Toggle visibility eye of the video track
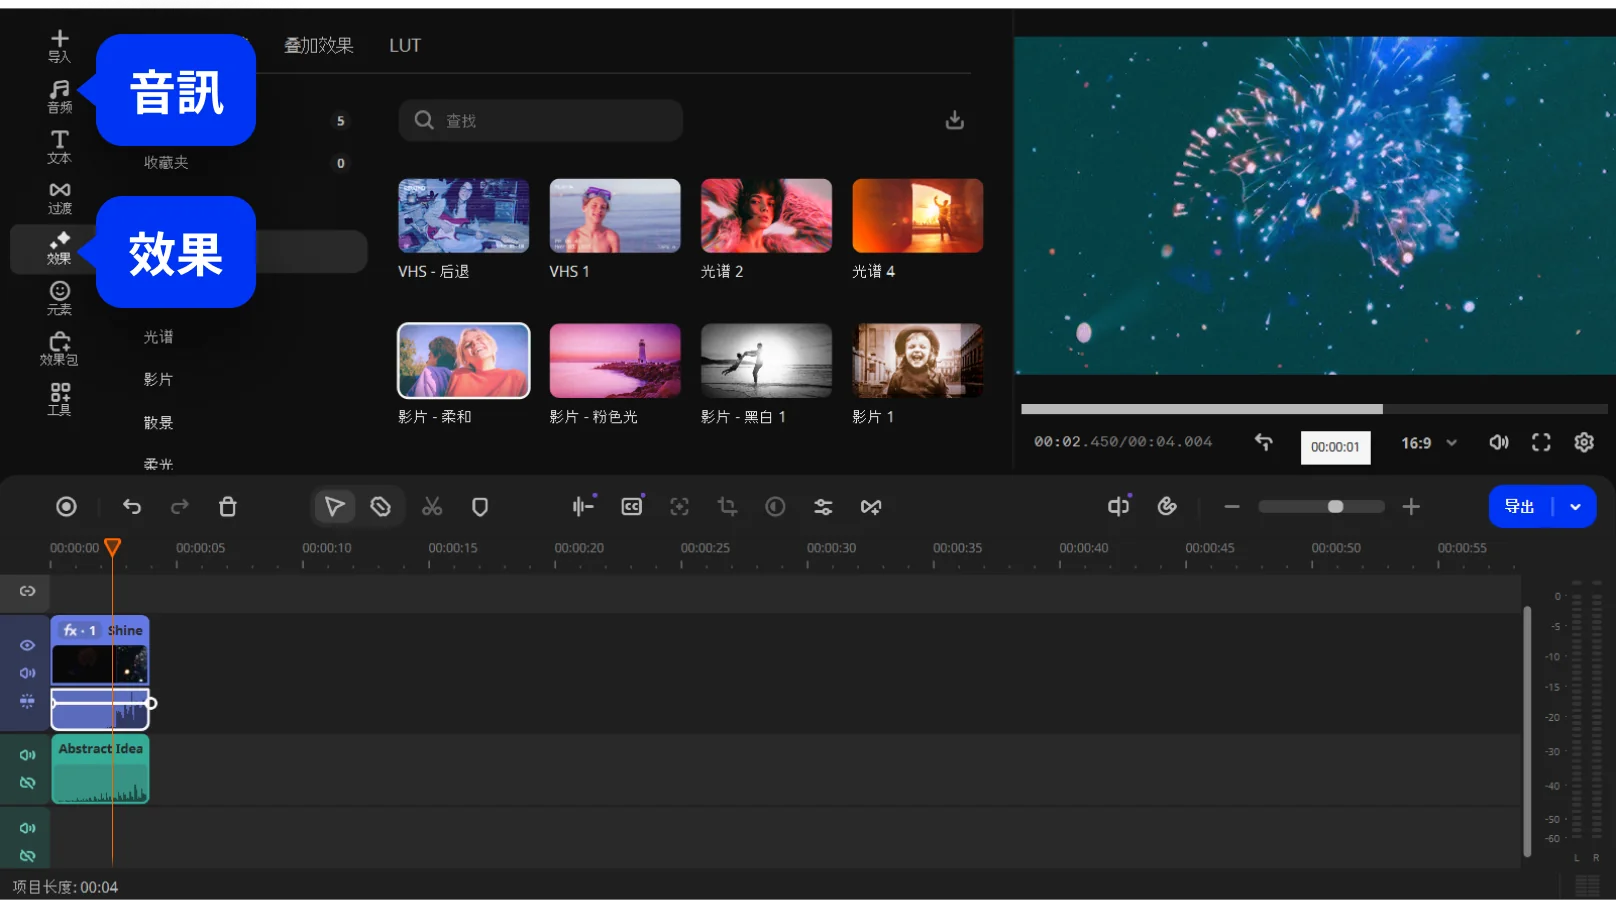This screenshot has height=908, width=1616. tap(27, 645)
